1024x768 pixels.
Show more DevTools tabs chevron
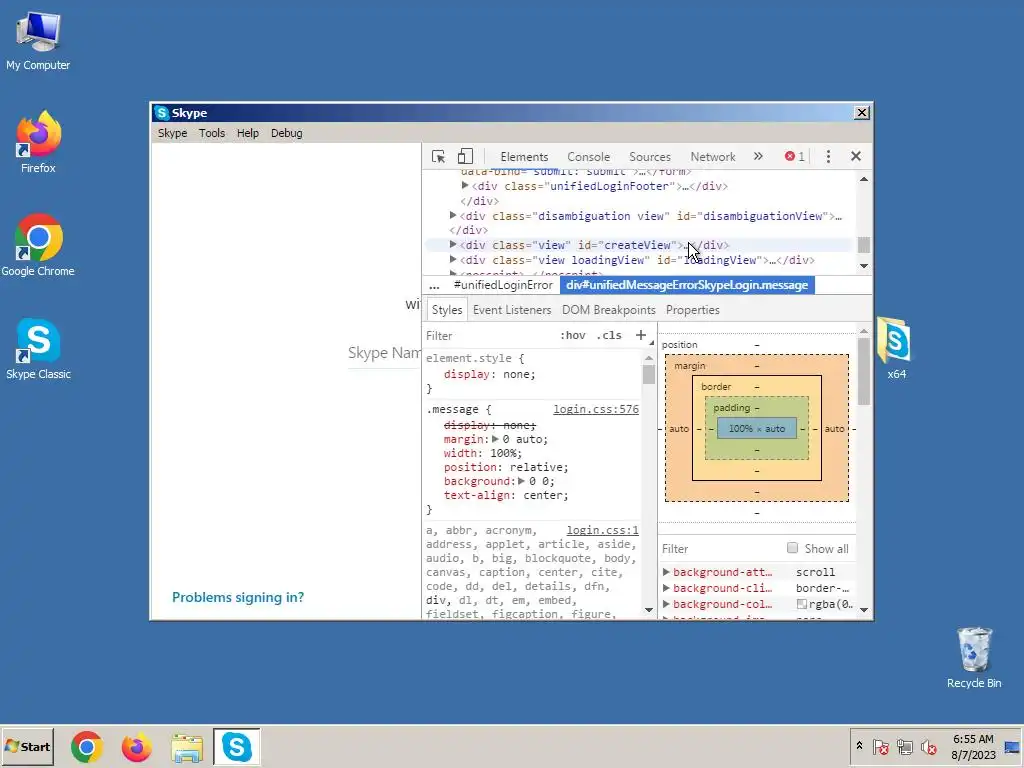pos(758,157)
